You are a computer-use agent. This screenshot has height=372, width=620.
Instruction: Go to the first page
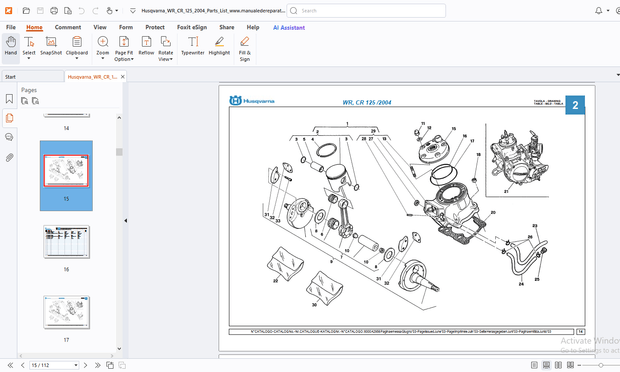(10, 365)
